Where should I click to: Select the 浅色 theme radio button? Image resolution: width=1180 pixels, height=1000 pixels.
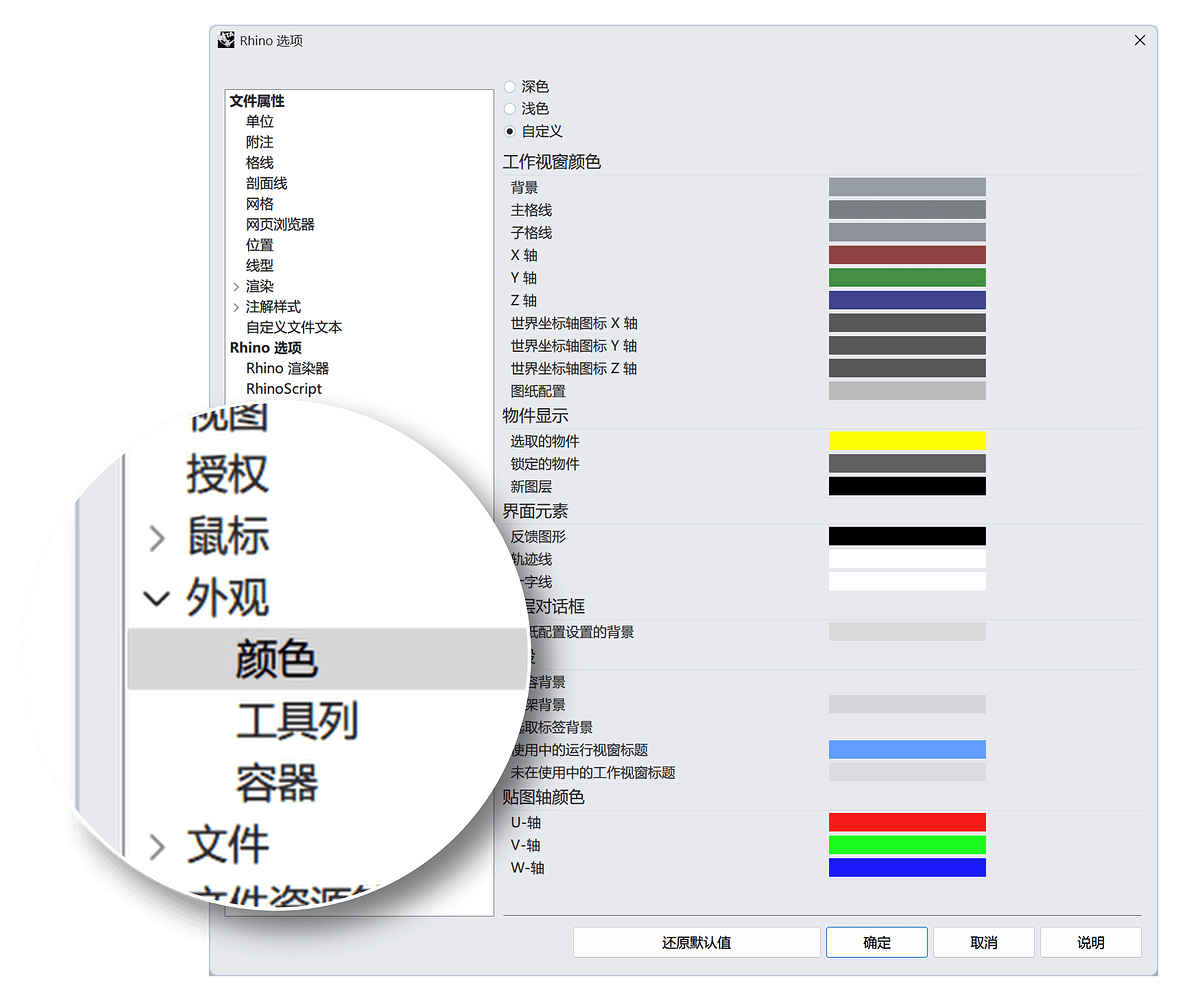[x=510, y=108]
